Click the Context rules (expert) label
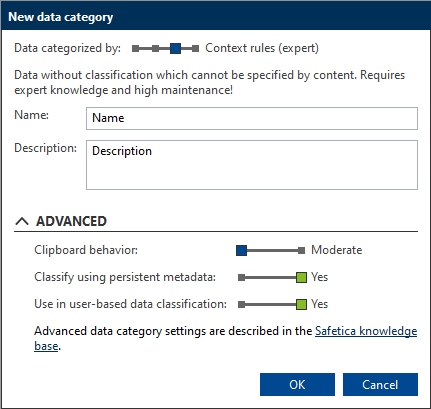 coord(262,48)
